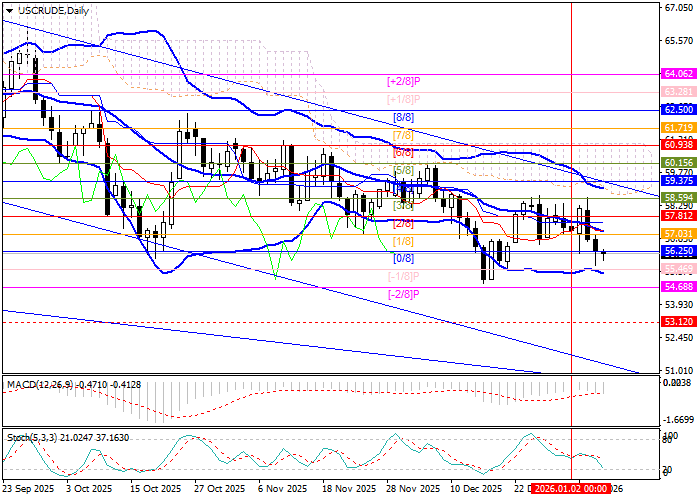Click the [+2/8]P Murrey level label
700x500 pixels.
point(403,80)
